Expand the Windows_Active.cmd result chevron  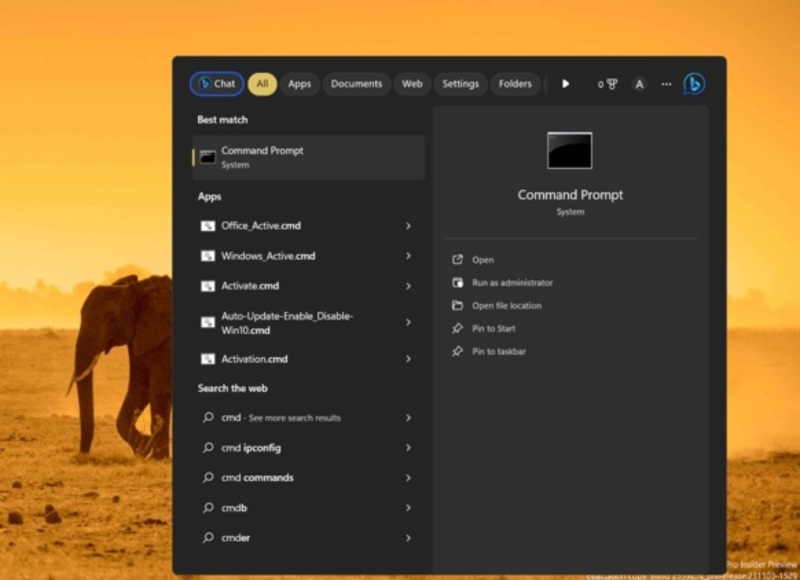[408, 256]
